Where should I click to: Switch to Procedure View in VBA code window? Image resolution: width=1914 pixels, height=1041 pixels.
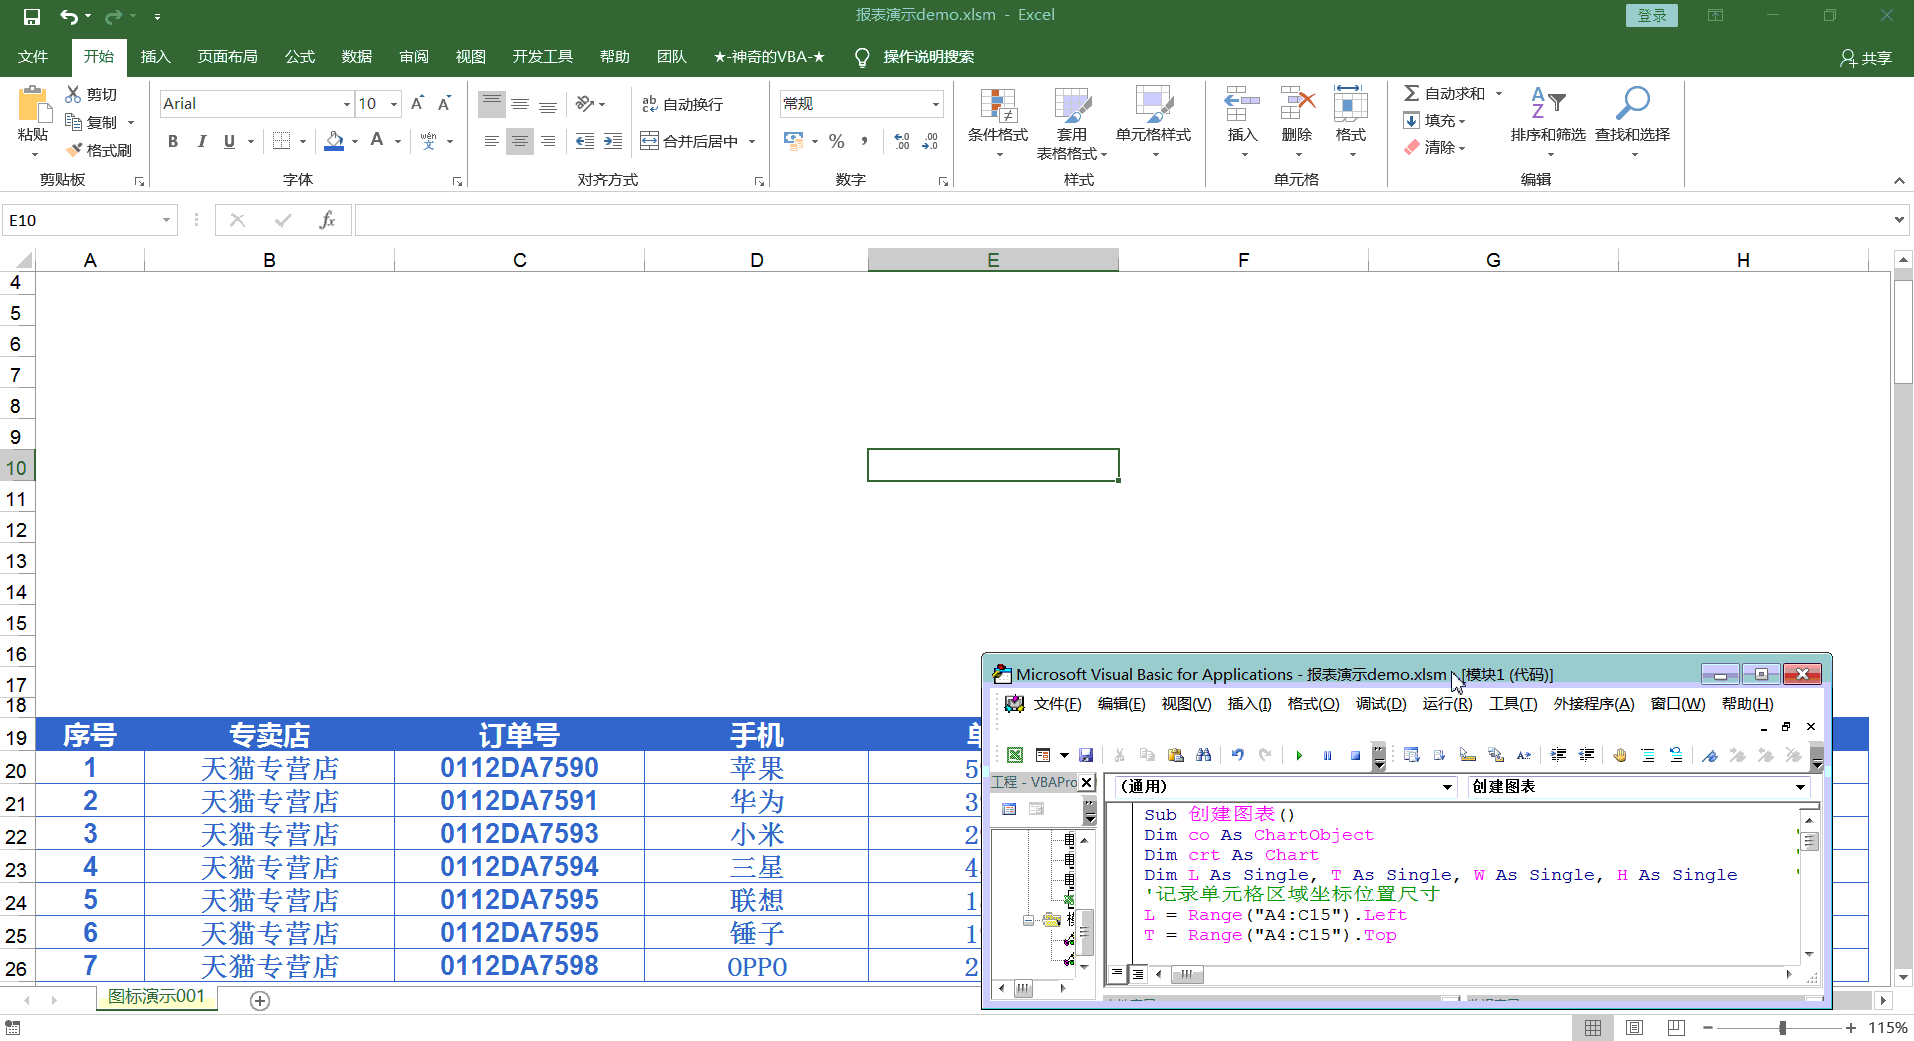[x=1117, y=973]
